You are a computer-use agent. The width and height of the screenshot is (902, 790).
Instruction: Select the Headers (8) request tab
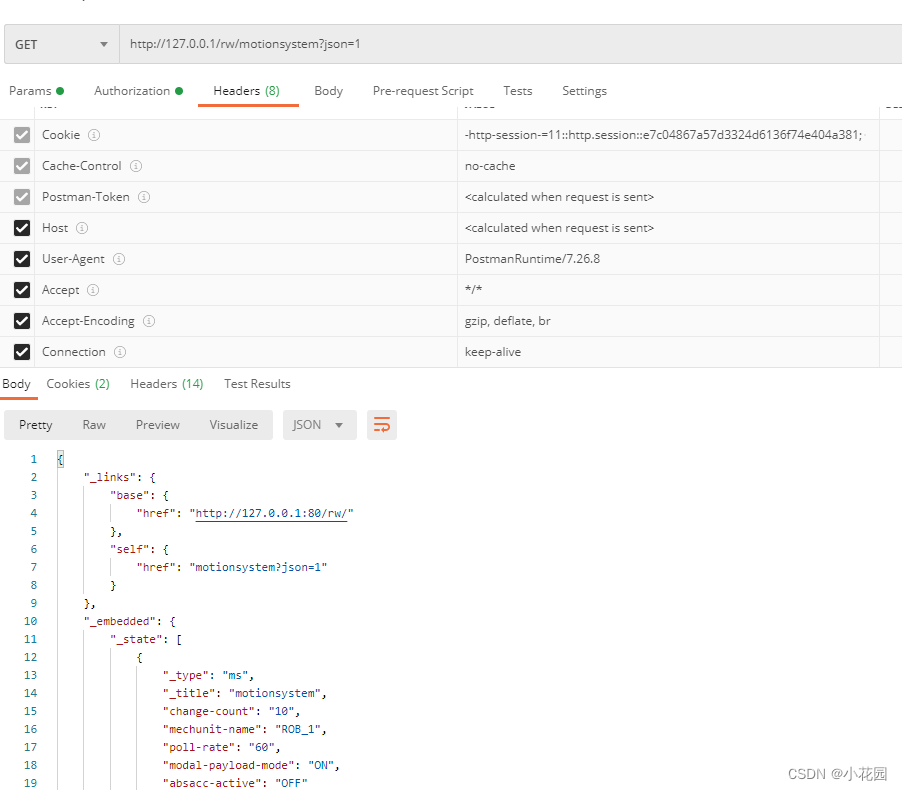click(x=246, y=91)
